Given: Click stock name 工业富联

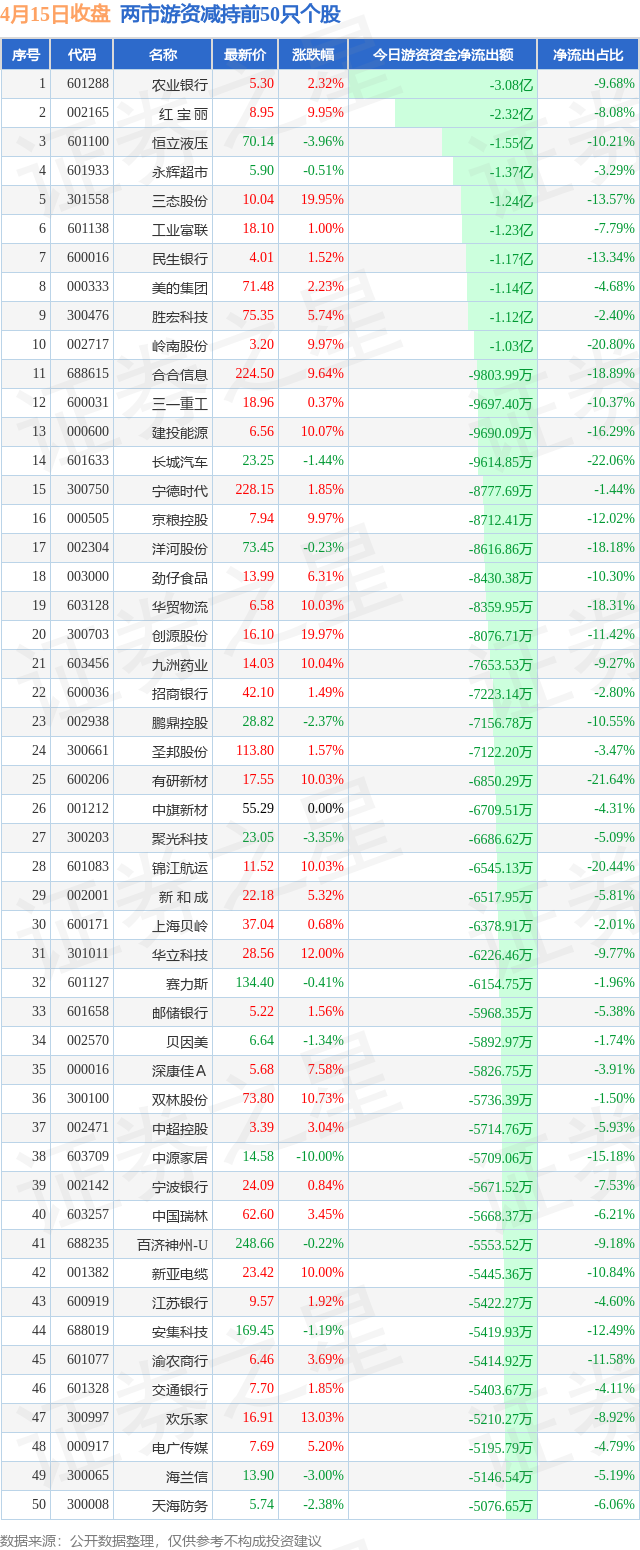Looking at the screenshot, I should pos(180,229).
